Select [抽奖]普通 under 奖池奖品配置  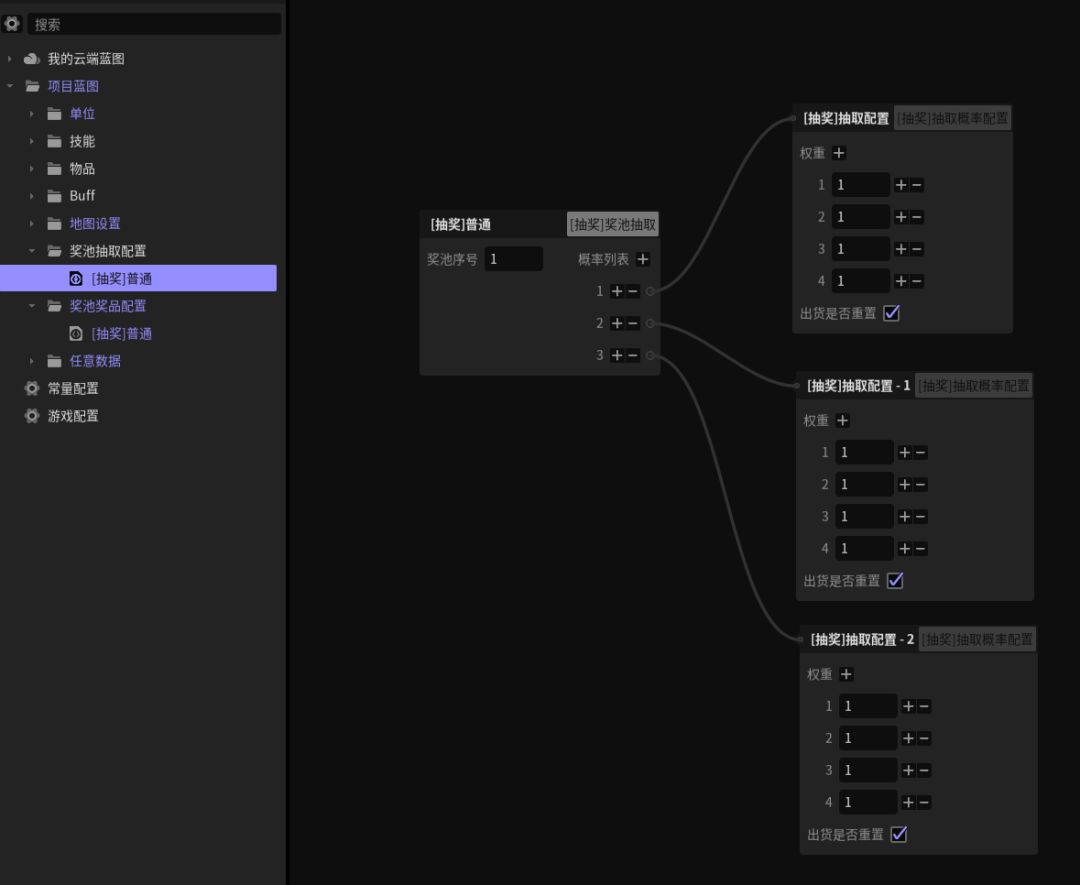click(x=121, y=334)
